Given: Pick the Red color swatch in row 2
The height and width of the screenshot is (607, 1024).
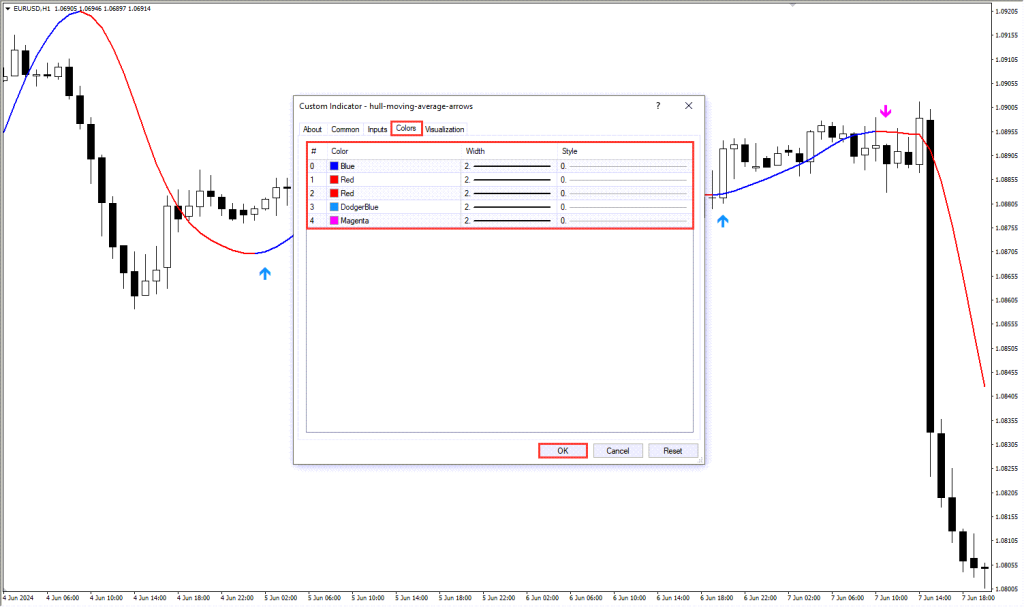Looking at the screenshot, I should 334,193.
